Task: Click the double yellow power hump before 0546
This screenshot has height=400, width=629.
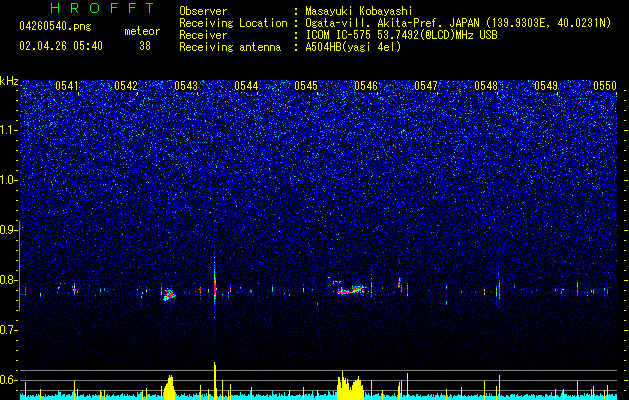Action: [x=350, y=386]
